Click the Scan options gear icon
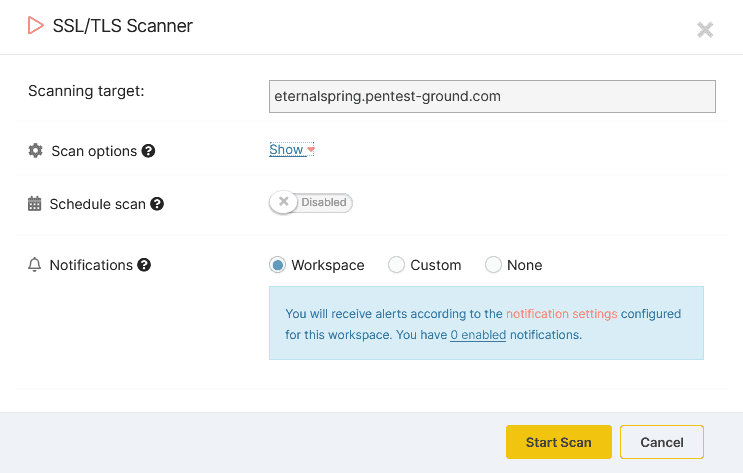Viewport: 743px width, 473px height. pyautogui.click(x=36, y=151)
